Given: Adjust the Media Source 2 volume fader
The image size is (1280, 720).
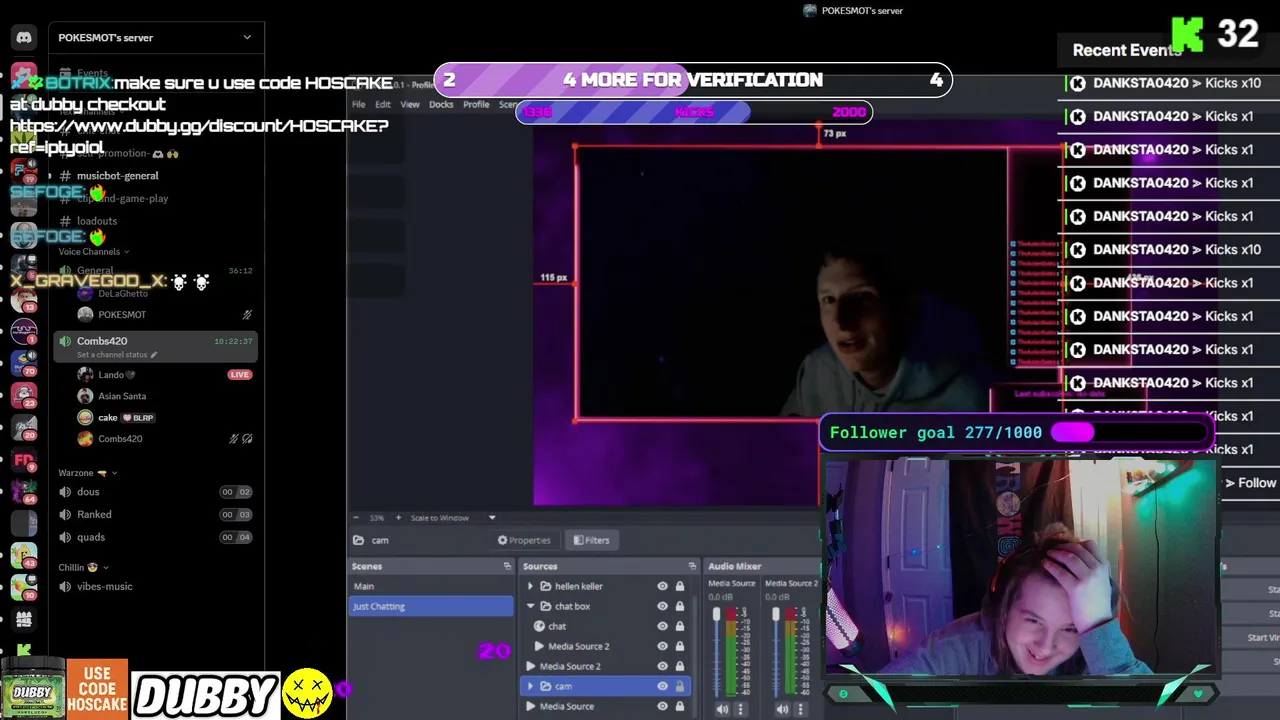Looking at the screenshot, I should coord(776,614).
